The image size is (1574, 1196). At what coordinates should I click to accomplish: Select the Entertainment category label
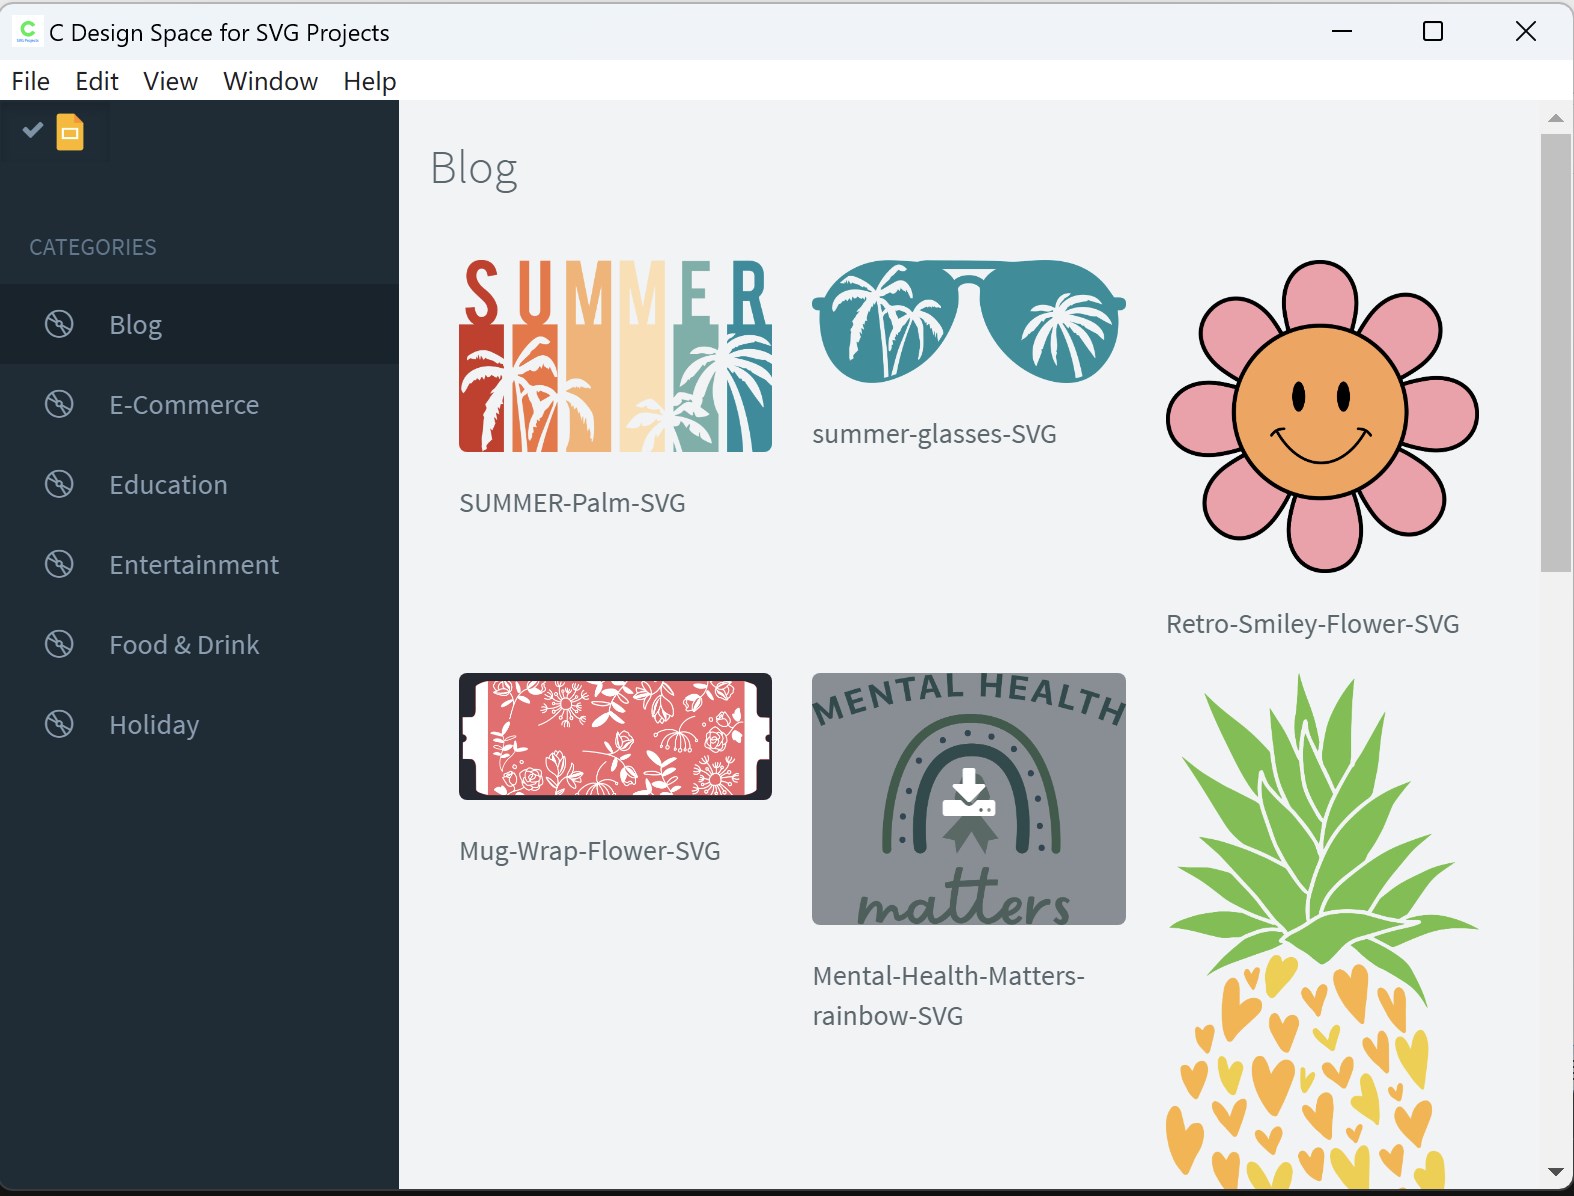pos(194,565)
